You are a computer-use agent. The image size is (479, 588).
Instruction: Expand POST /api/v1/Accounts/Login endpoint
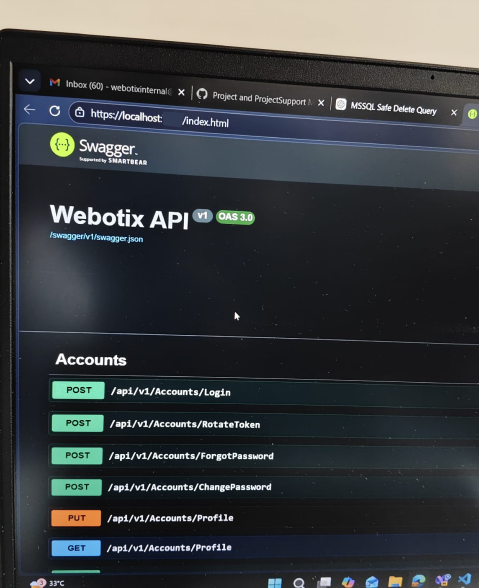click(264, 393)
